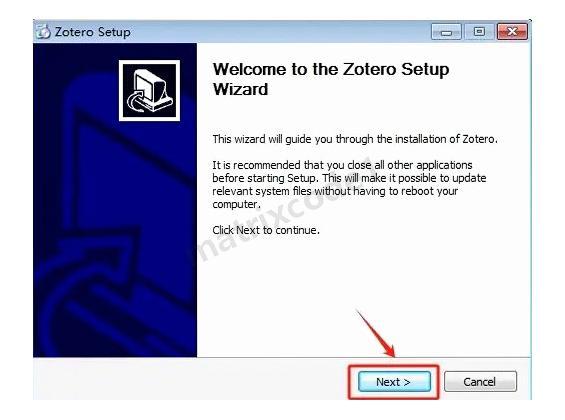The image size is (565, 420).
Task: Click the 'Click Next to continue.' text
Action: [266, 230]
